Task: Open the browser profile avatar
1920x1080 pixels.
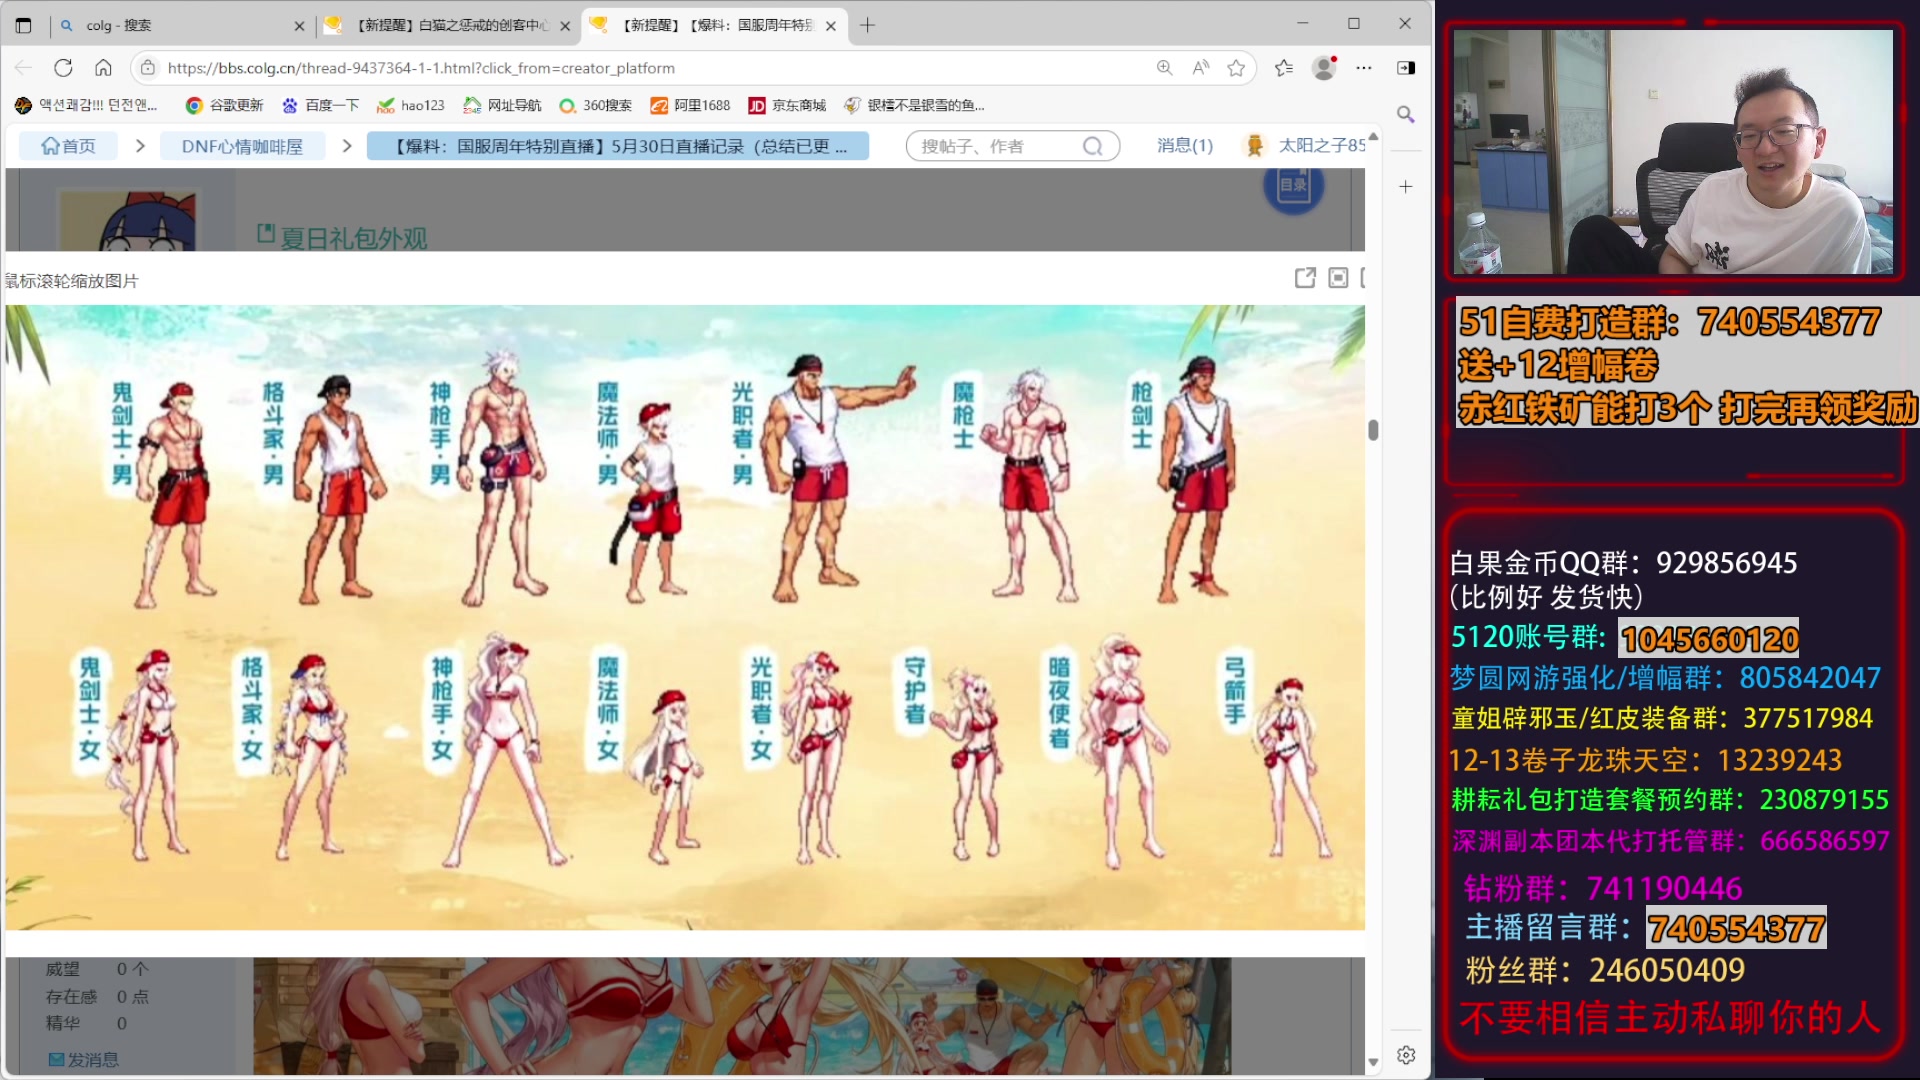Action: (1324, 68)
